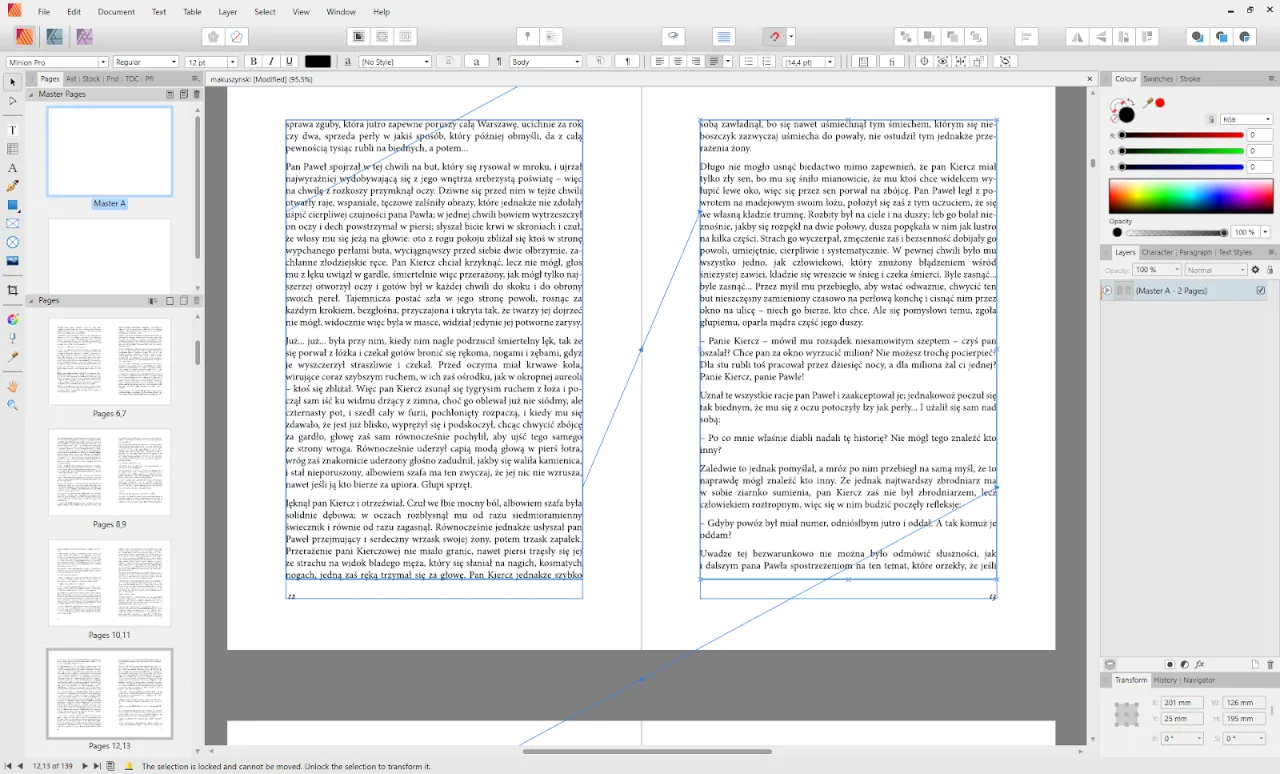Screen dimensions: 1280x774
Task: Expand the Master A layer entry
Action: tap(1107, 291)
